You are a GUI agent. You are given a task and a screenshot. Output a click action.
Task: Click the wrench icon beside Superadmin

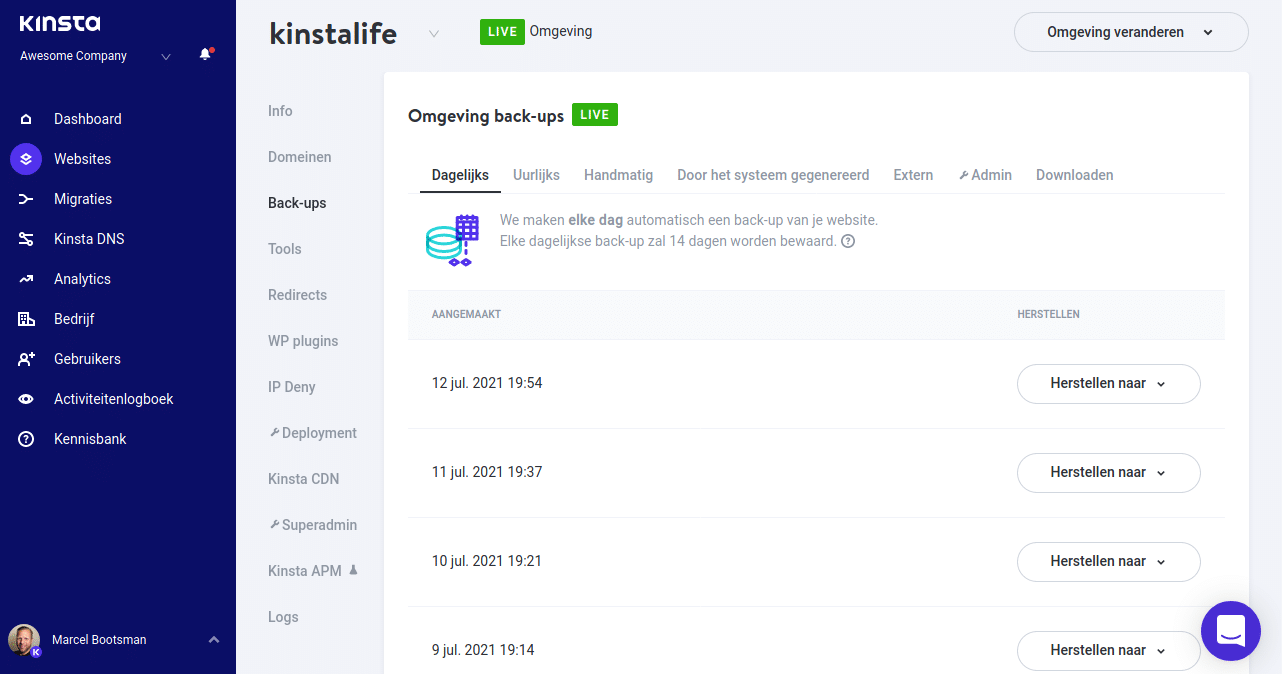click(274, 525)
